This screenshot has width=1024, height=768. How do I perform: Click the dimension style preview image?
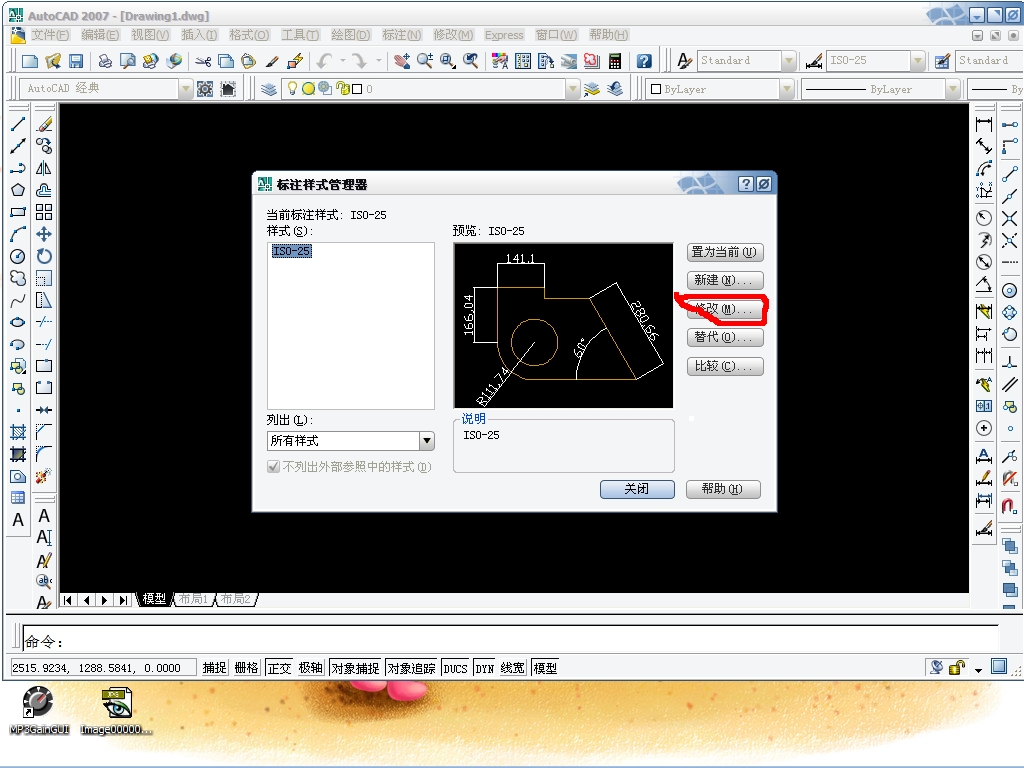[x=563, y=326]
